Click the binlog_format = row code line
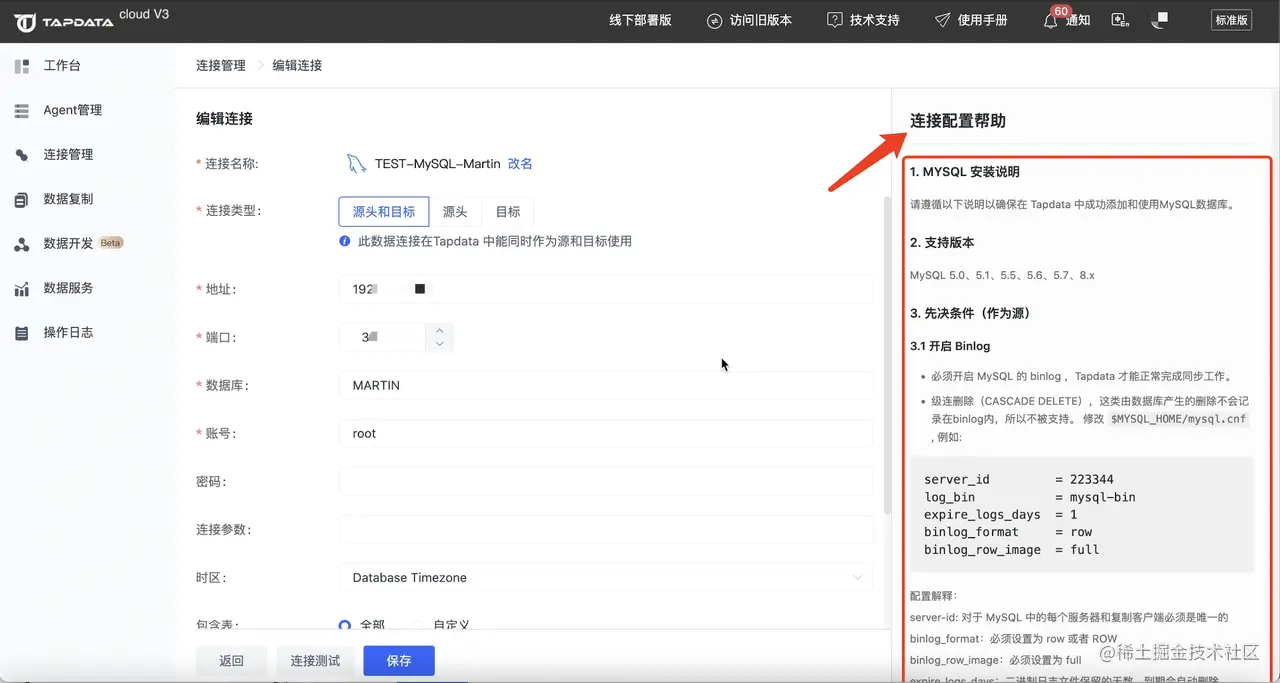Viewport: 1280px width, 683px height. click(1008, 532)
